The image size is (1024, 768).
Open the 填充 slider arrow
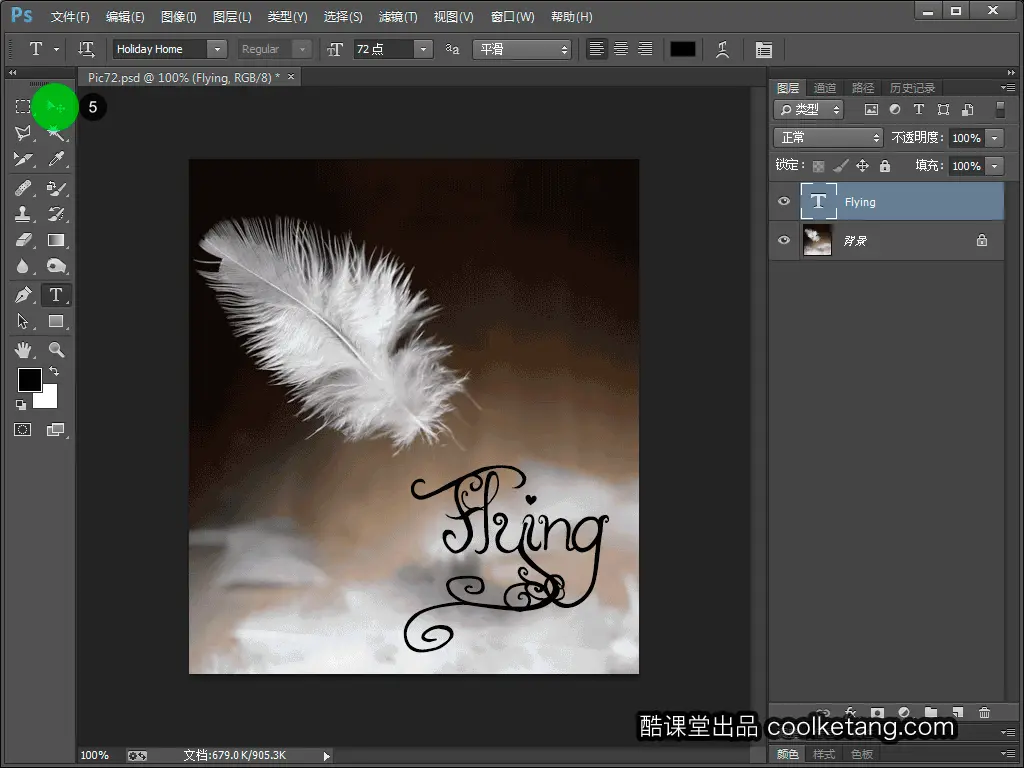coord(994,166)
